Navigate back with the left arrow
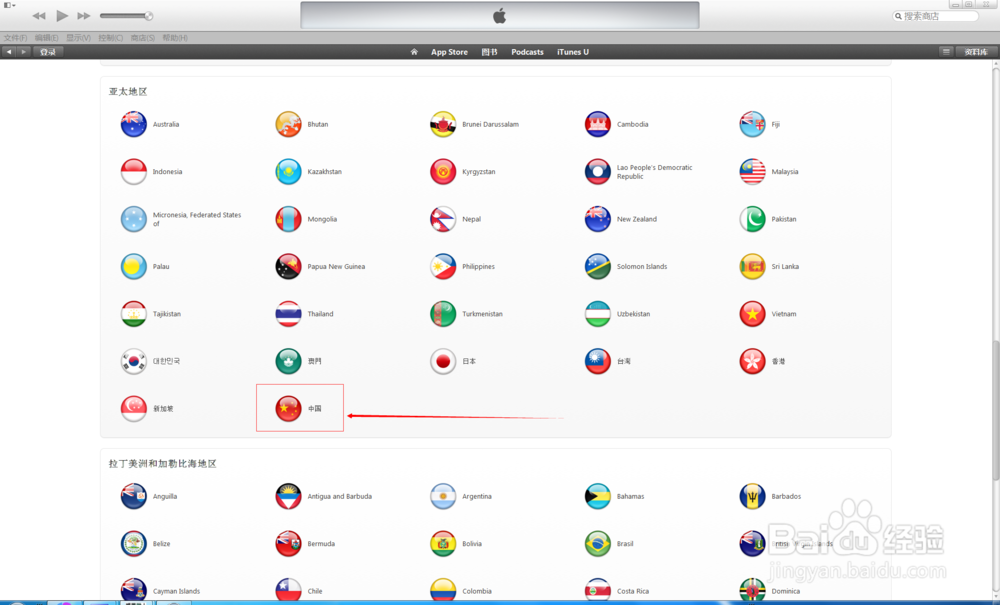Screen dimensions: 1000x605 [x=9, y=52]
